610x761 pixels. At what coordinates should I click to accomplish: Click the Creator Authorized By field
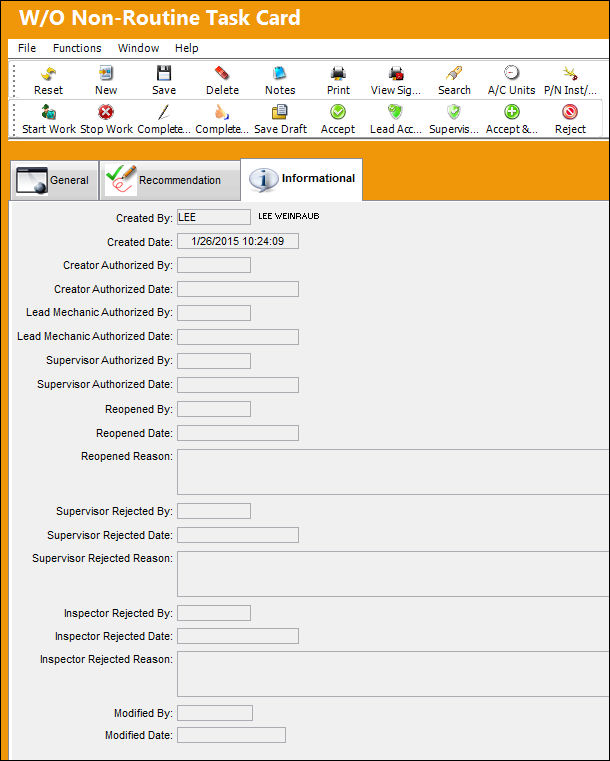(214, 265)
